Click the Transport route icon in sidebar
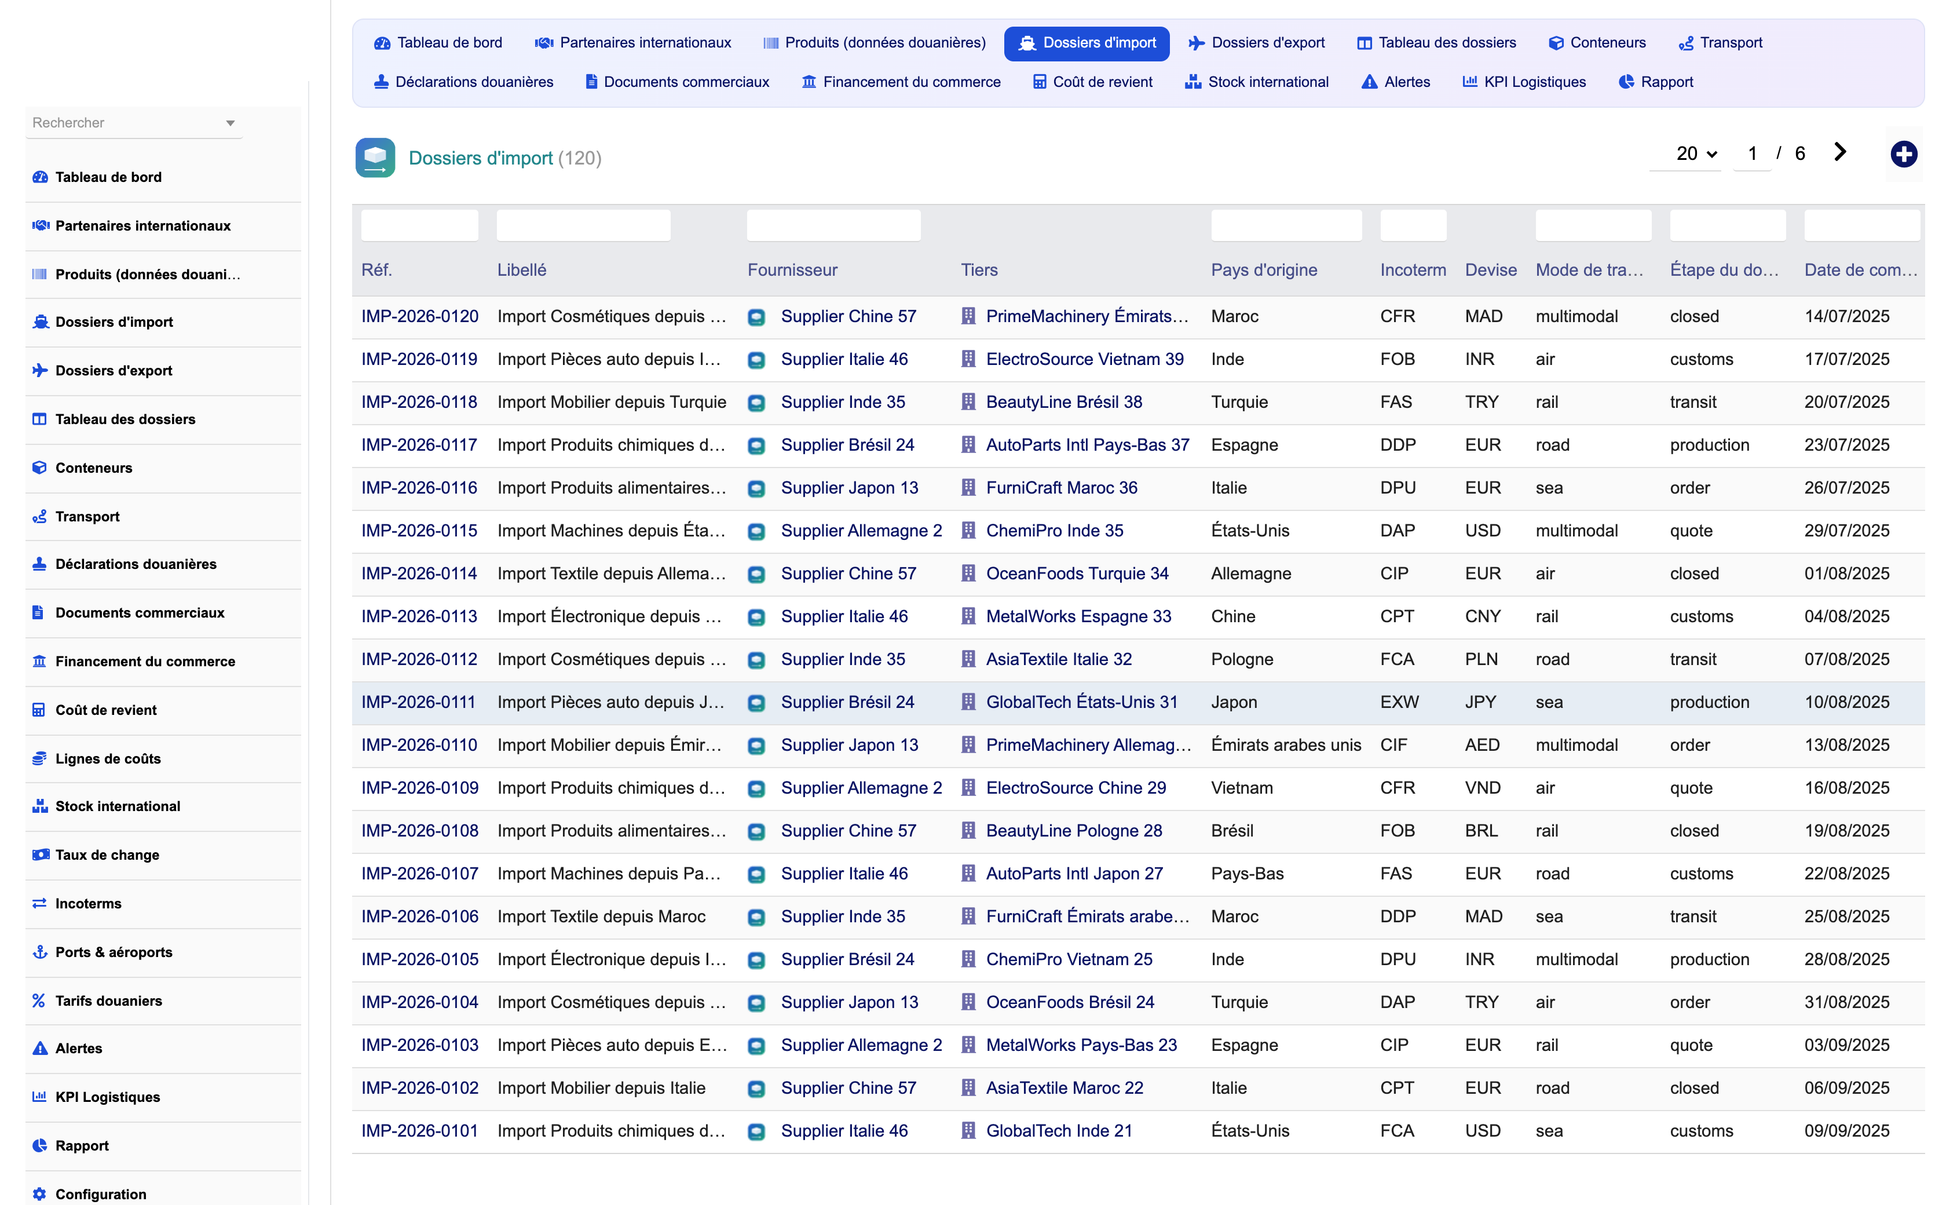 pos(40,517)
